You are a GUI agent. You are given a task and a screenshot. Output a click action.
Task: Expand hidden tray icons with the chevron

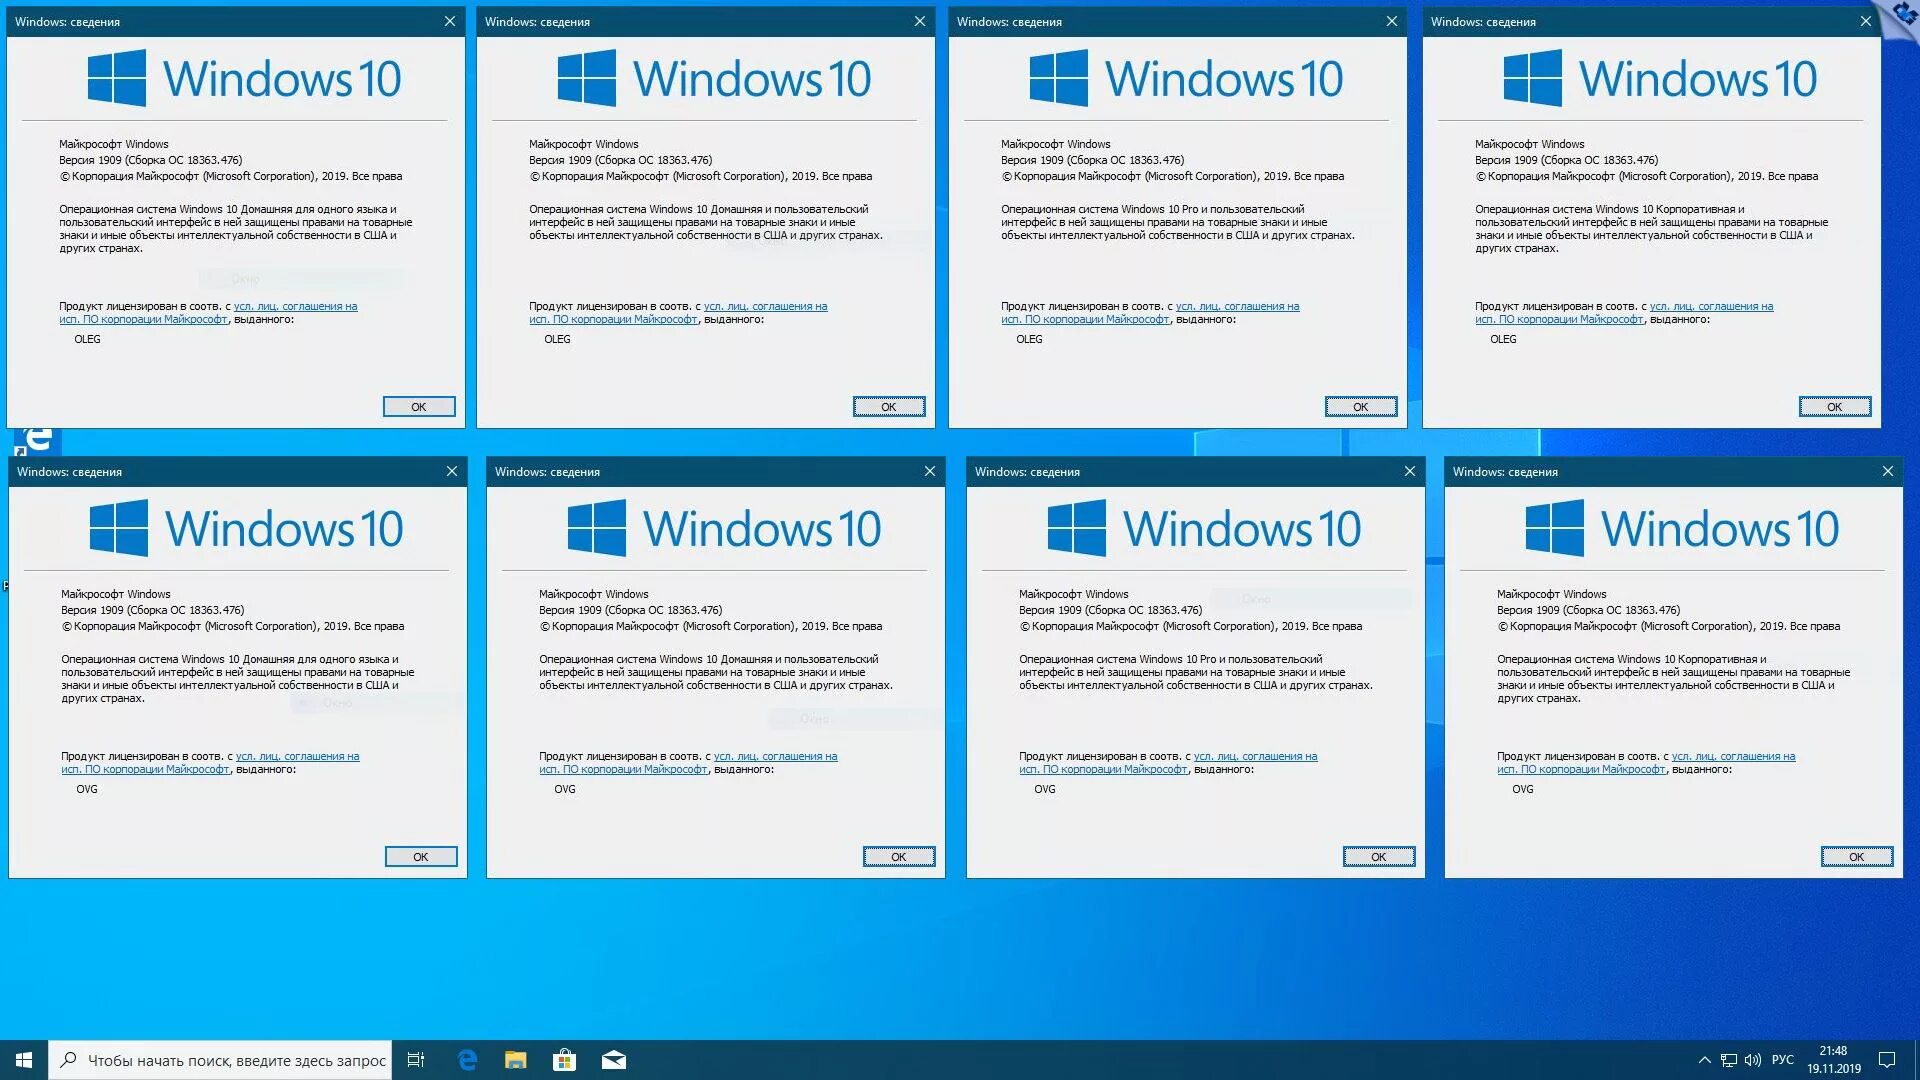(1706, 1059)
